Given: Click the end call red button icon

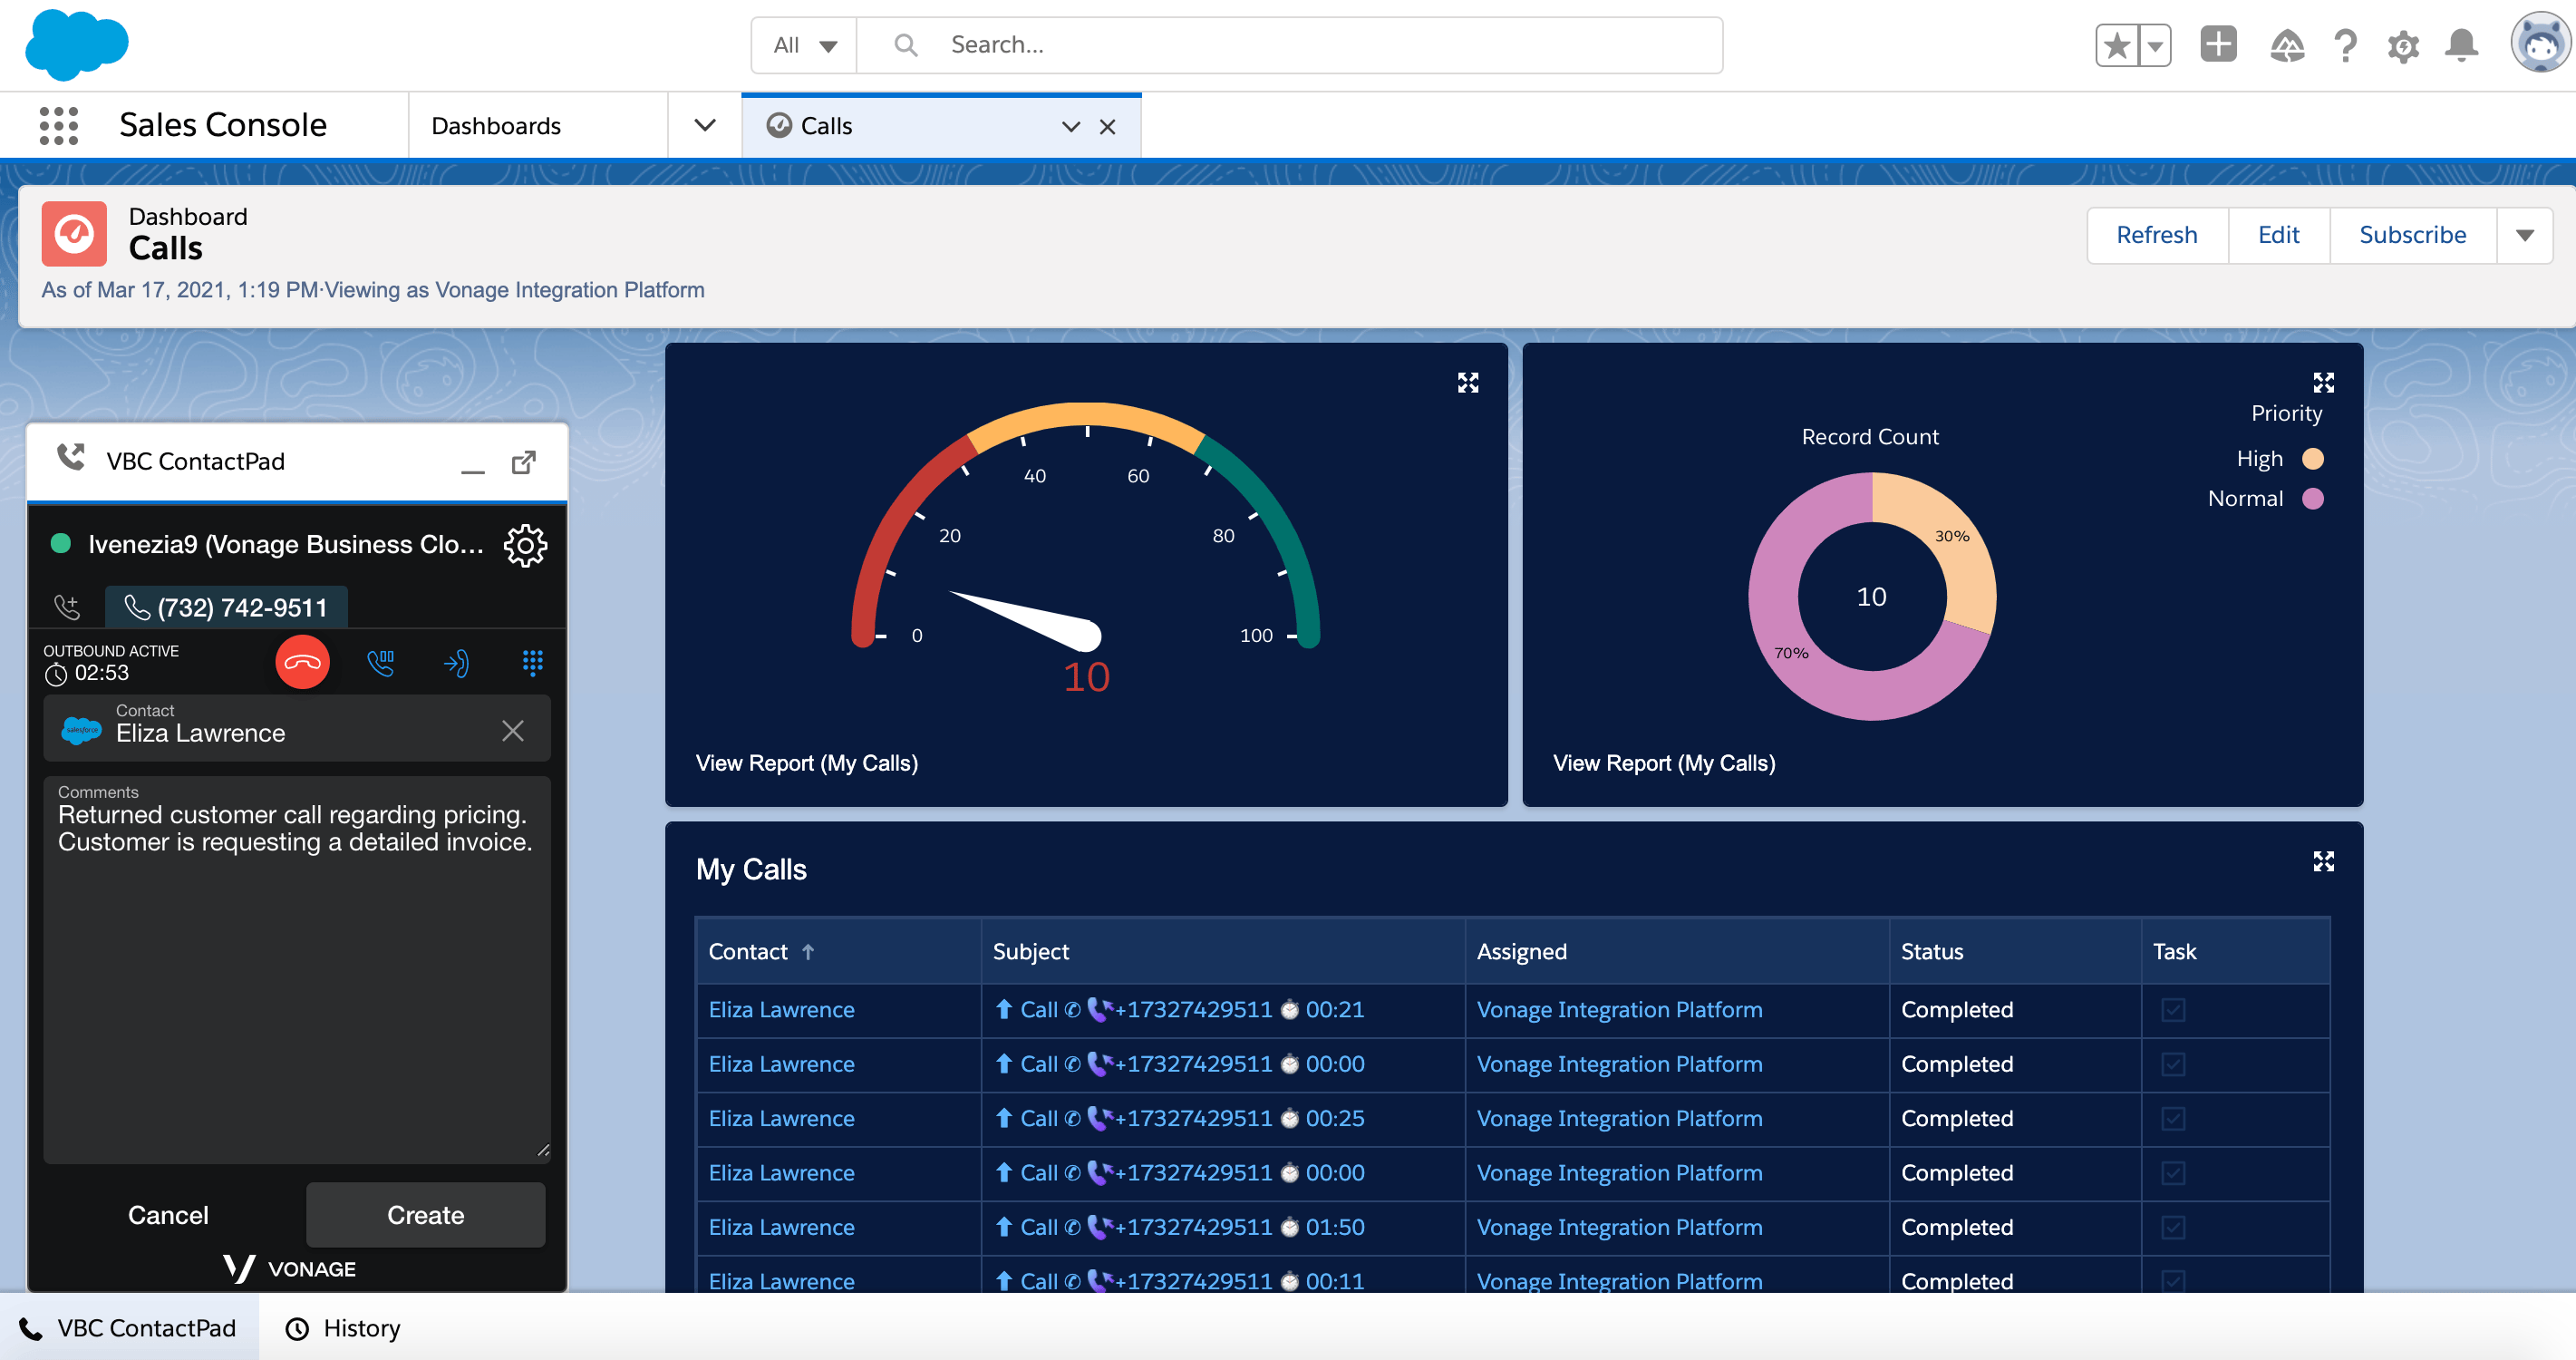Looking at the screenshot, I should click(x=302, y=663).
